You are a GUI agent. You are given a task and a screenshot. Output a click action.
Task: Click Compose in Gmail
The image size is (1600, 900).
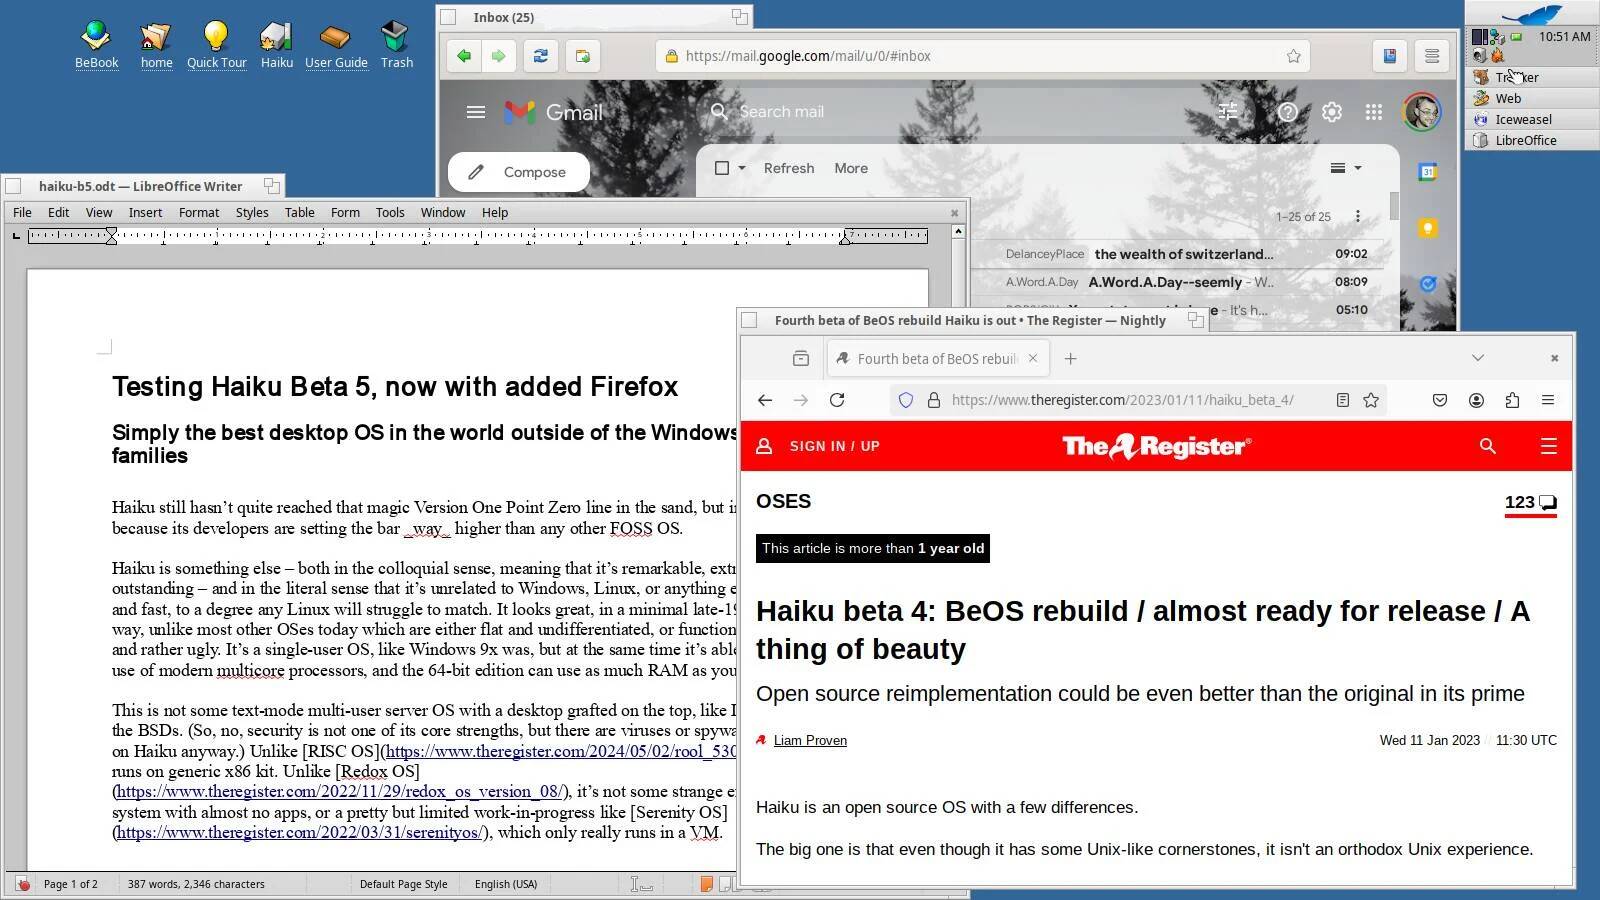pyautogui.click(x=518, y=171)
